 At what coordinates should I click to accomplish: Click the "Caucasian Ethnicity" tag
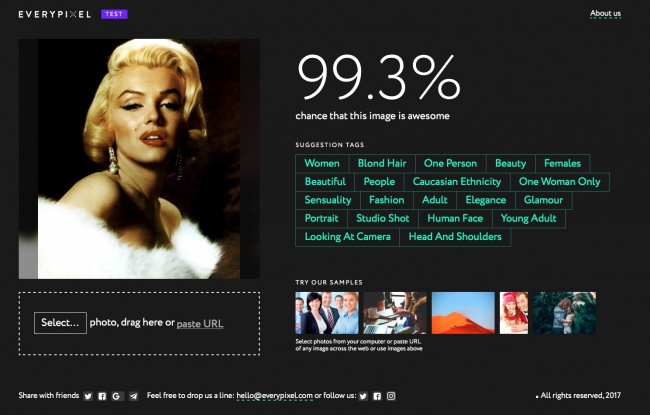[x=457, y=182]
